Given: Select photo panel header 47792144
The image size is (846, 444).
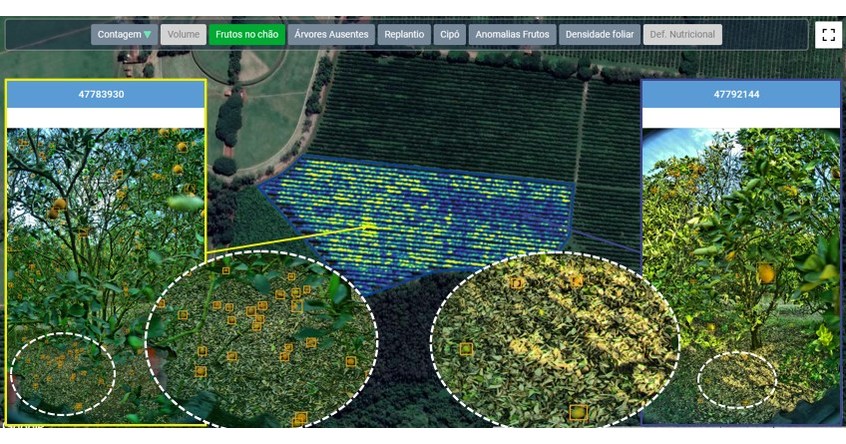Looking at the screenshot, I should point(741,94).
